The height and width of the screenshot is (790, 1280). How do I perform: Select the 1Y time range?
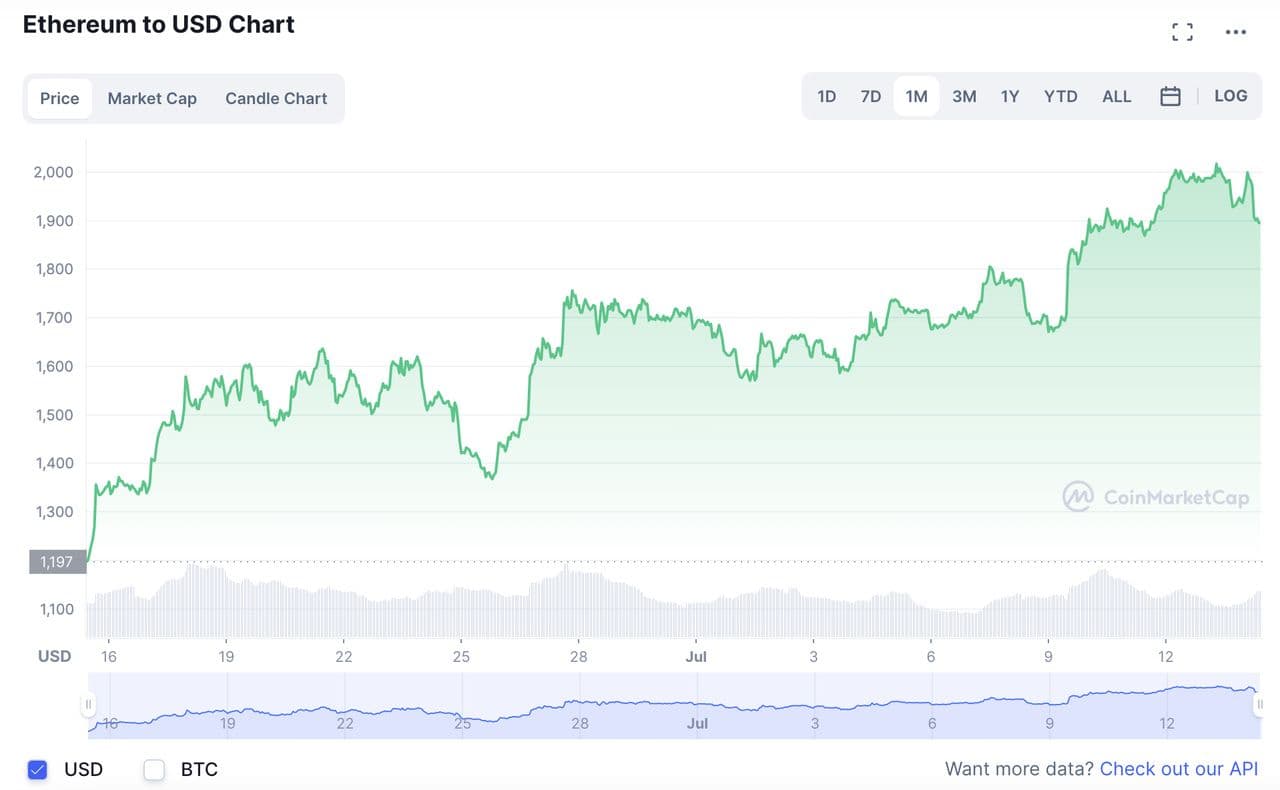click(1010, 96)
